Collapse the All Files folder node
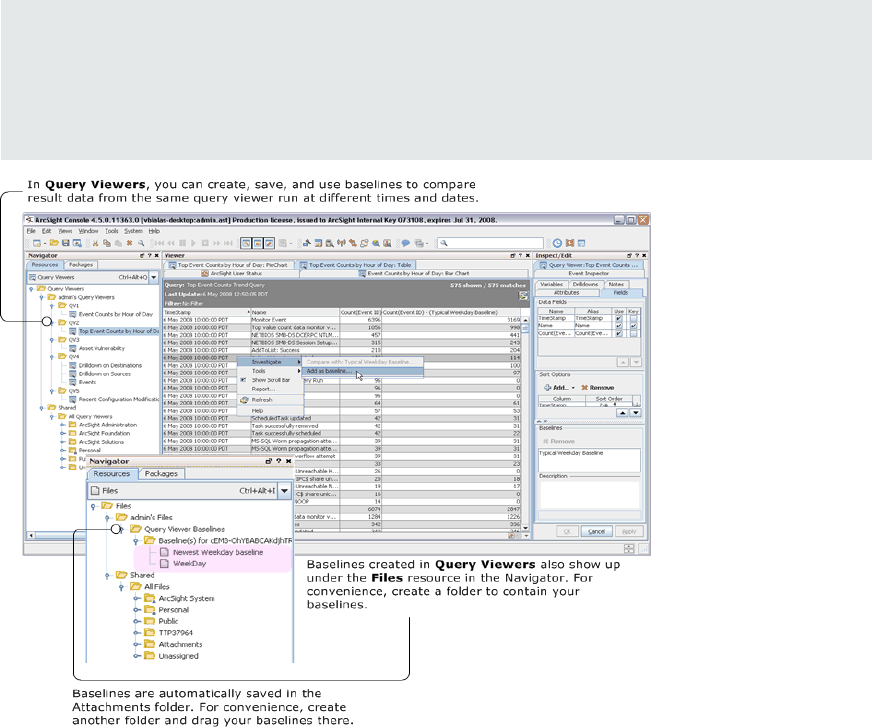The width and height of the screenshot is (872, 727). 121,587
